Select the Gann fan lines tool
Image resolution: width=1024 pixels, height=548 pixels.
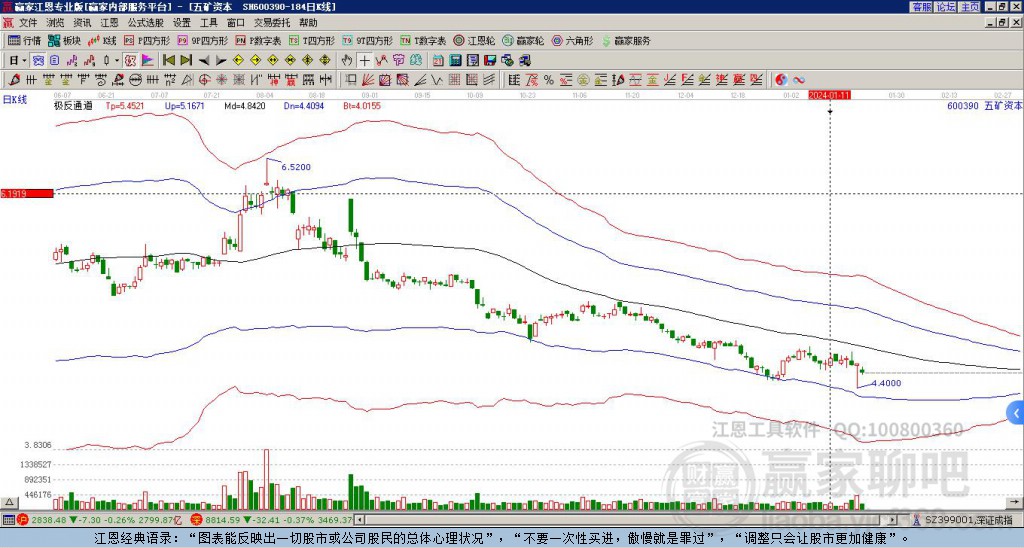coord(368,80)
